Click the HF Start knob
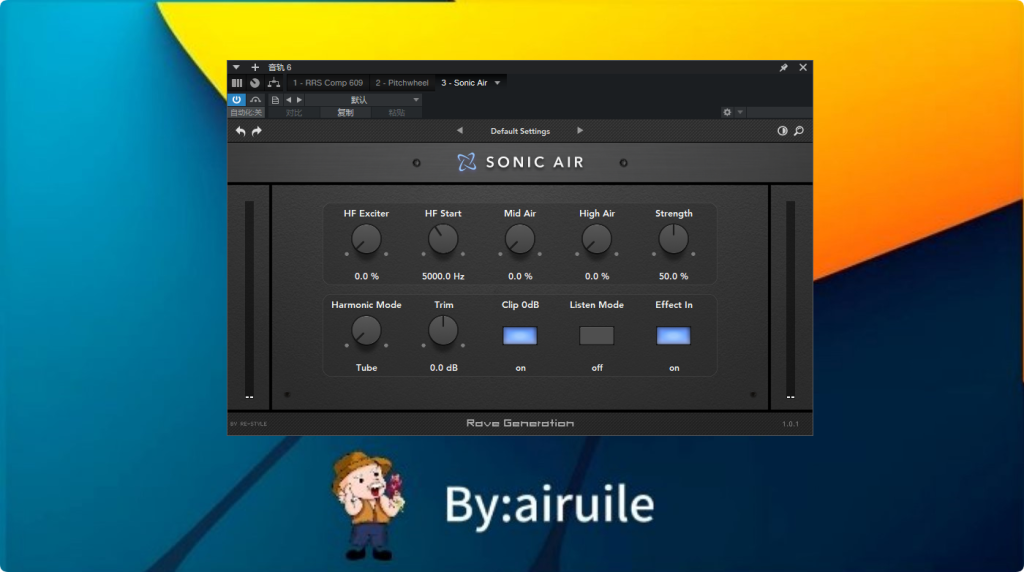The image size is (1024, 572). click(443, 240)
